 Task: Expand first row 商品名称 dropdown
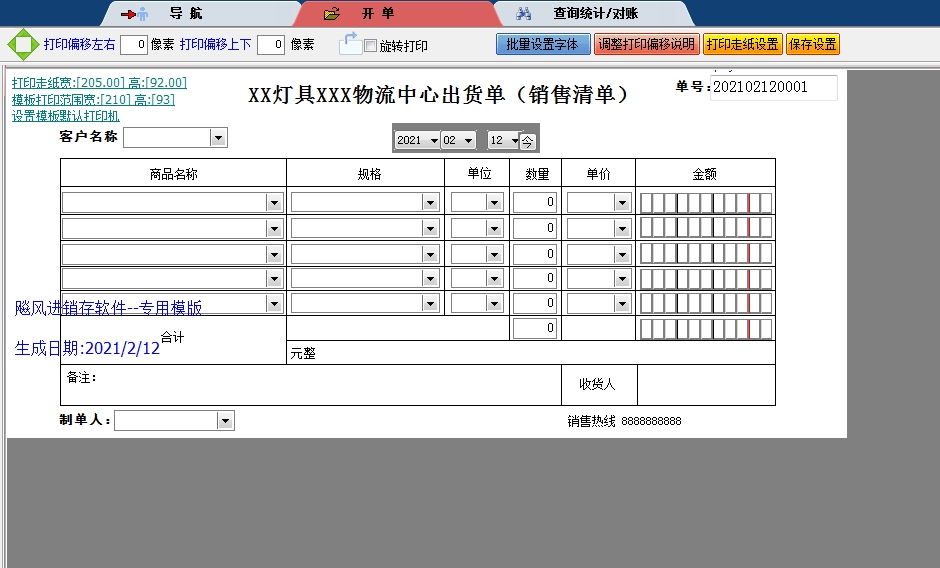[274, 203]
